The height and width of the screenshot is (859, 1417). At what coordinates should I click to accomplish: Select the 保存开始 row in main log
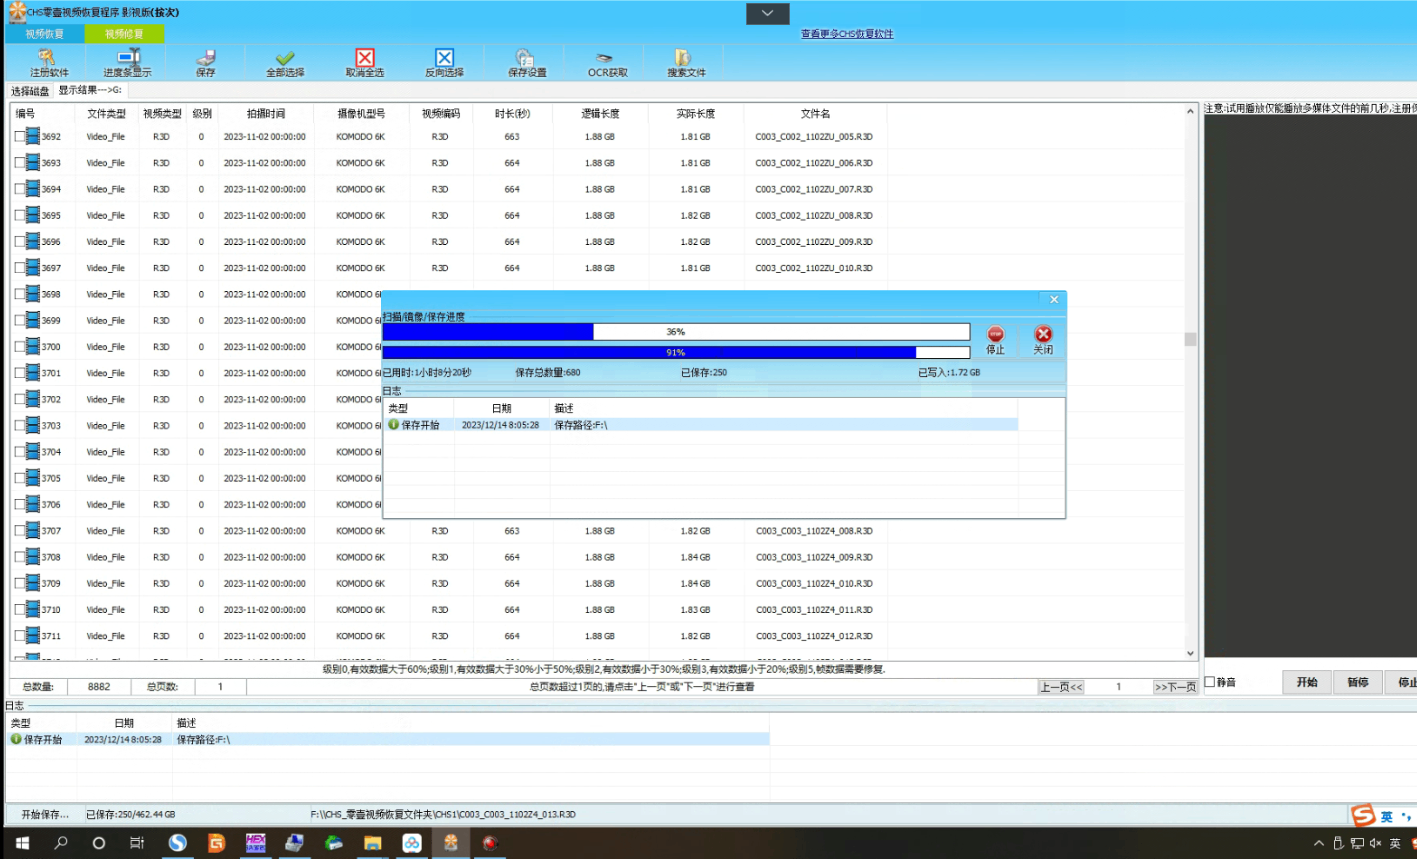click(388, 739)
